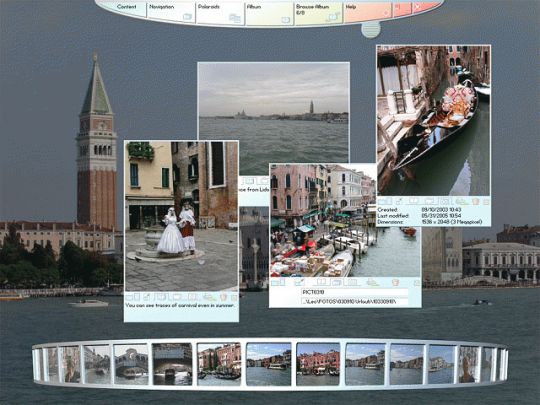Click the pencil edit icon under canal market photo

[299, 283]
